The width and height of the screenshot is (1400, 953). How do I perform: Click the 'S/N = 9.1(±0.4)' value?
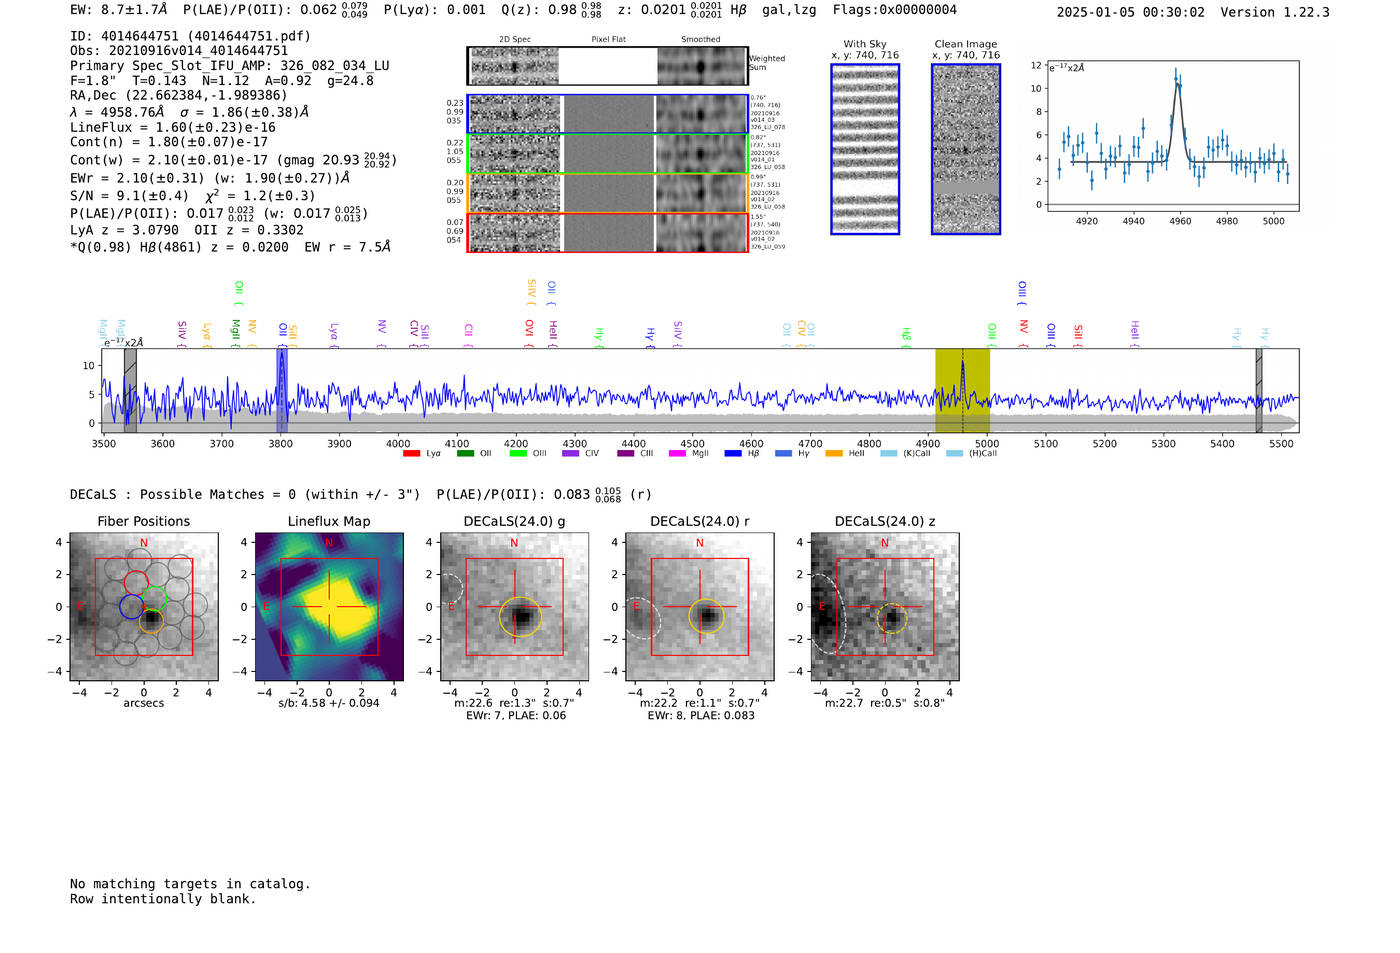129,196
